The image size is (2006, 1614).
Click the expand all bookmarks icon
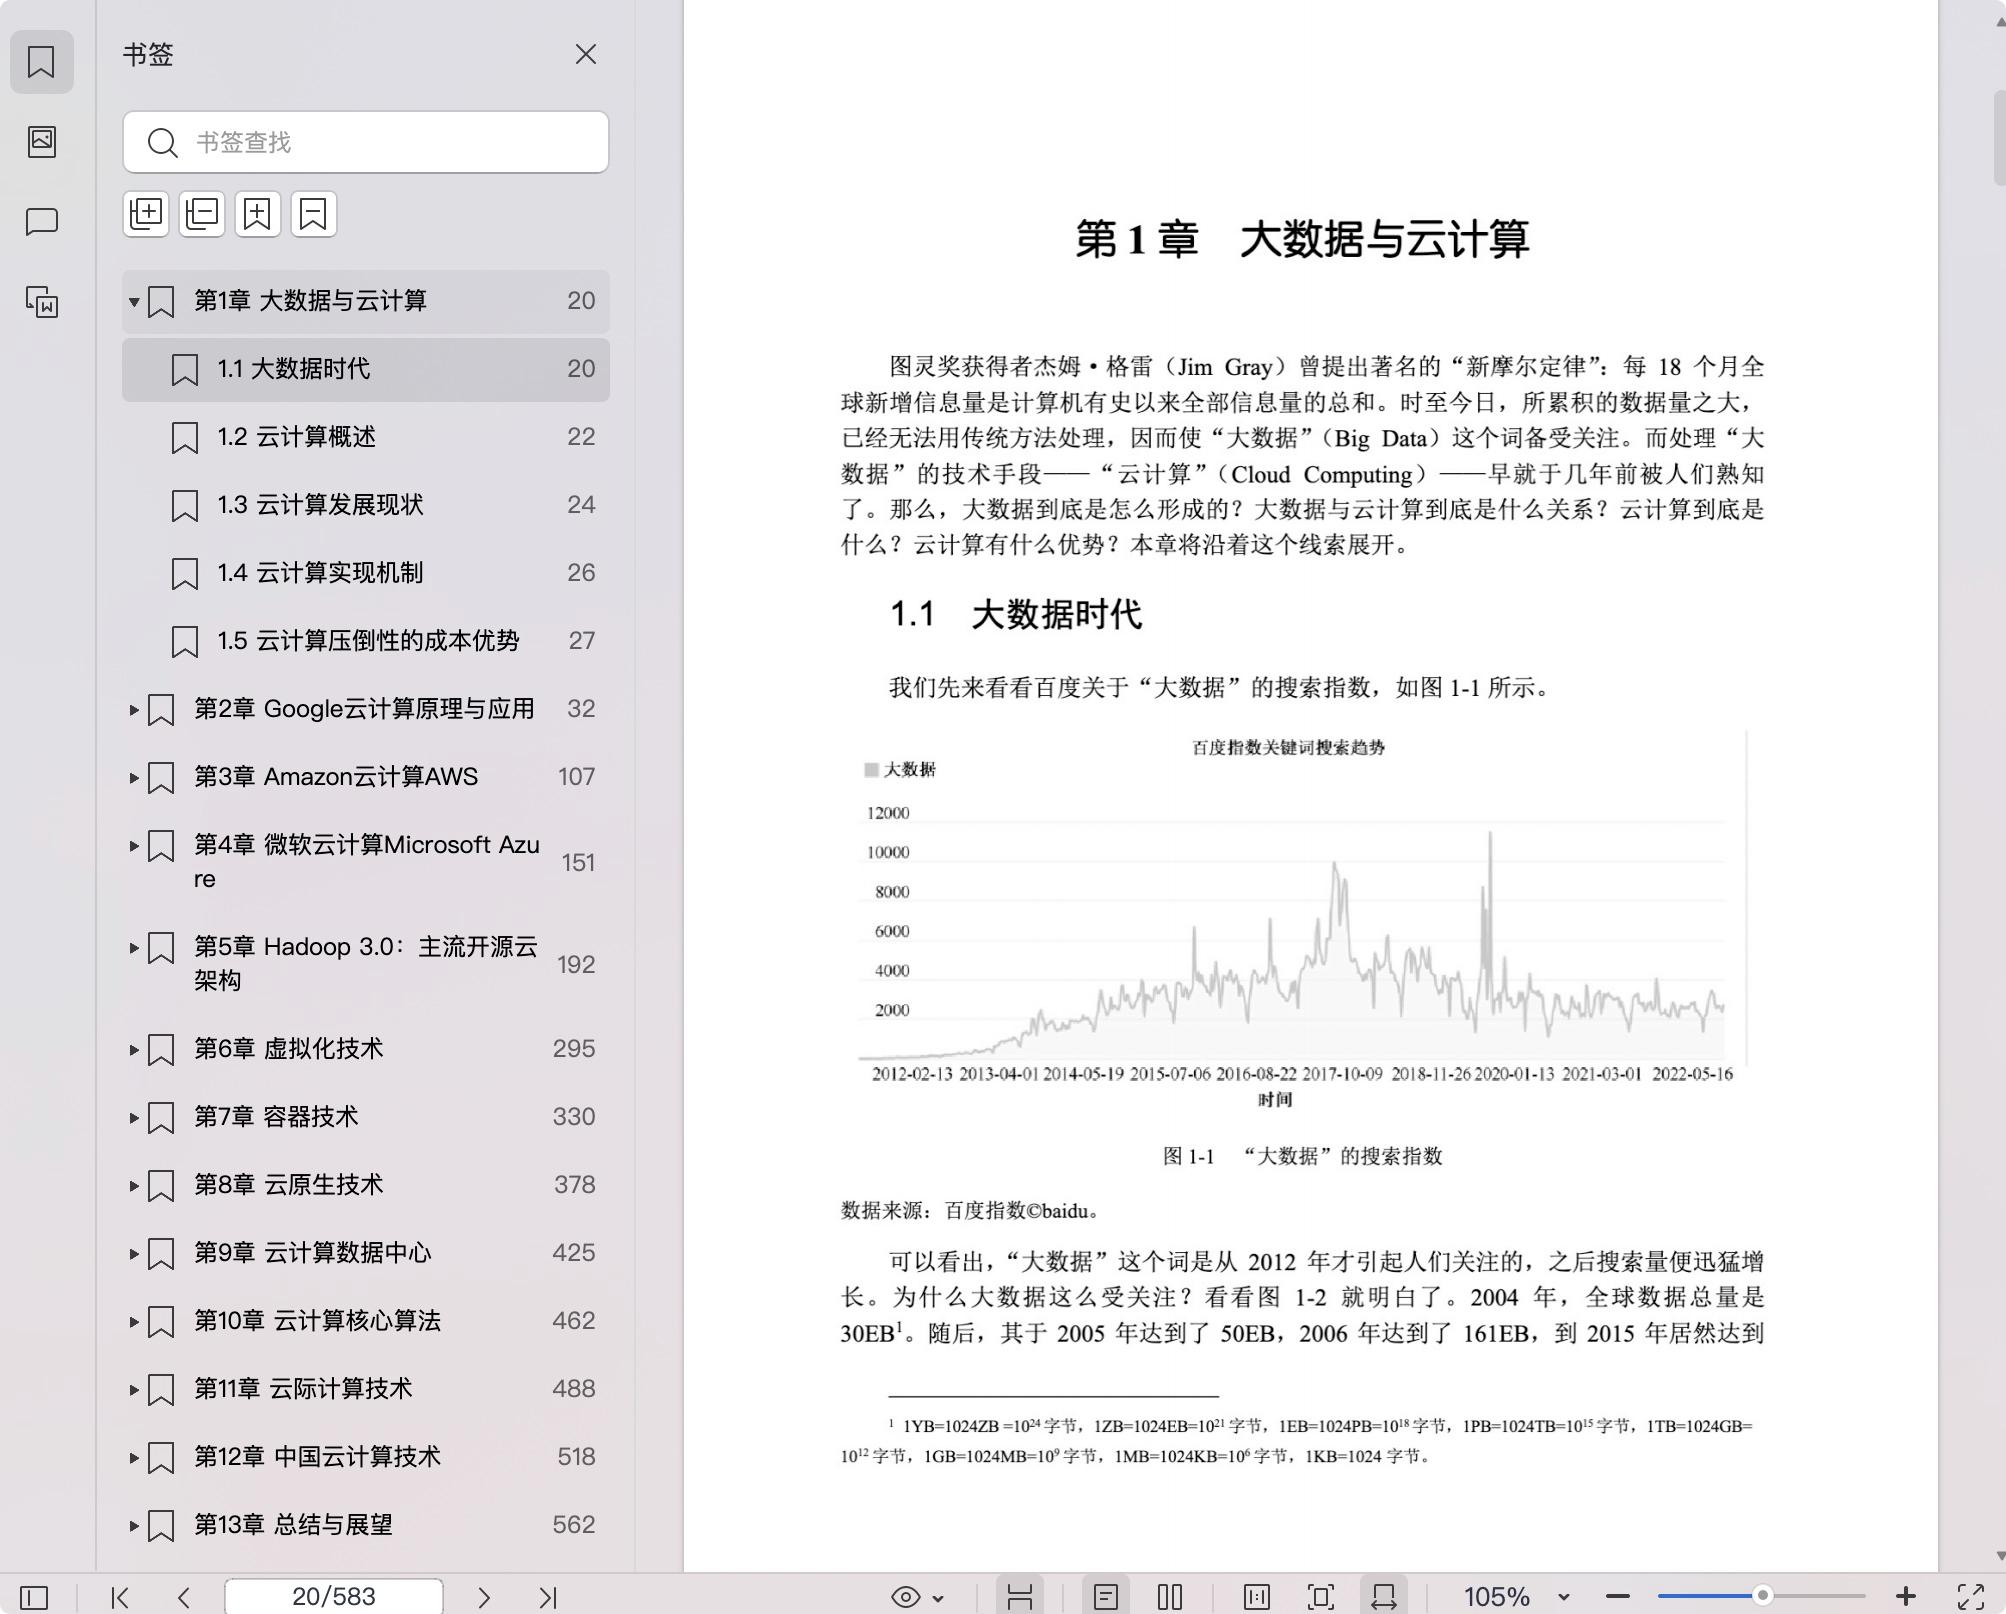146,214
